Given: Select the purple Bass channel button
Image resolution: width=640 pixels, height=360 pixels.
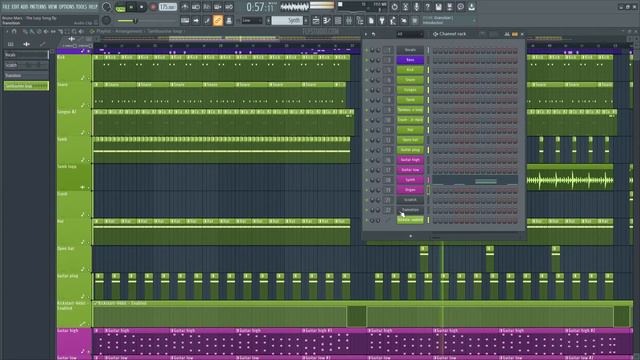Looking at the screenshot, I should click(x=410, y=60).
